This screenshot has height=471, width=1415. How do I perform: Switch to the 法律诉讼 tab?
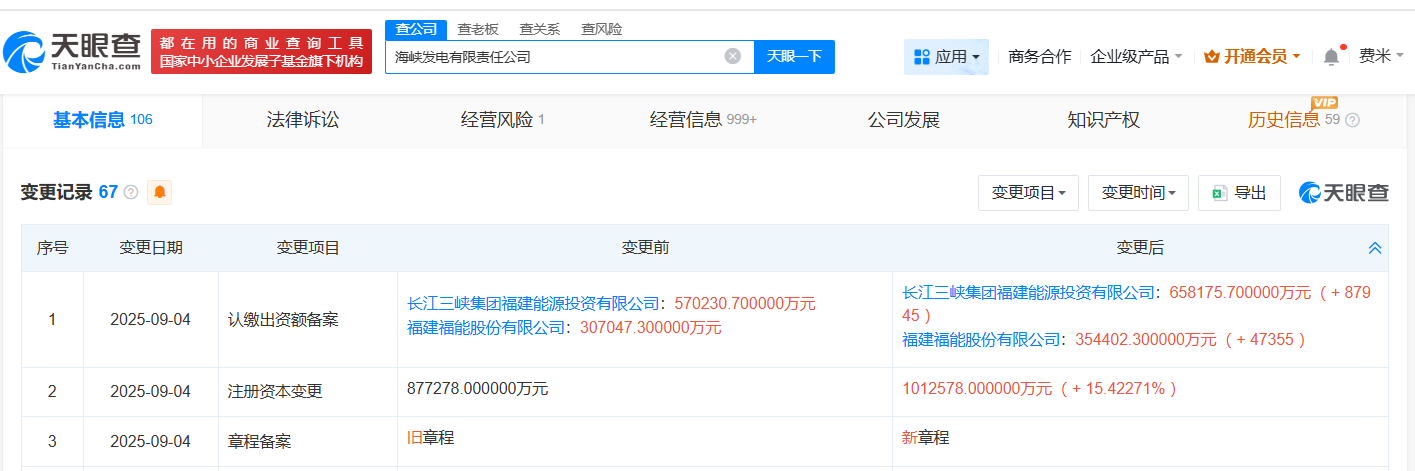pos(303,121)
